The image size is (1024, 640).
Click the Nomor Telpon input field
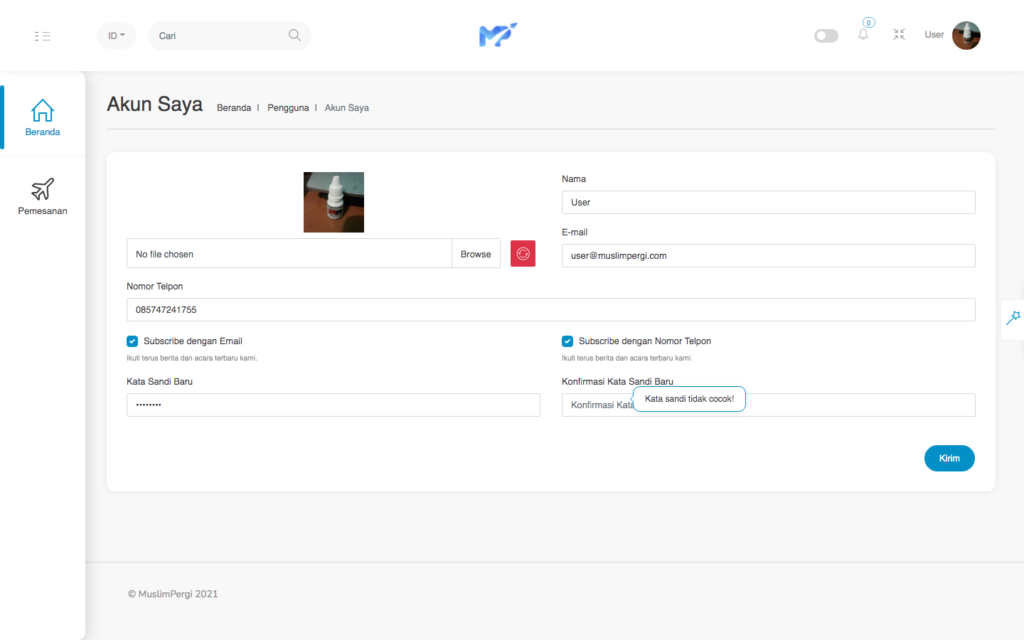(550, 310)
